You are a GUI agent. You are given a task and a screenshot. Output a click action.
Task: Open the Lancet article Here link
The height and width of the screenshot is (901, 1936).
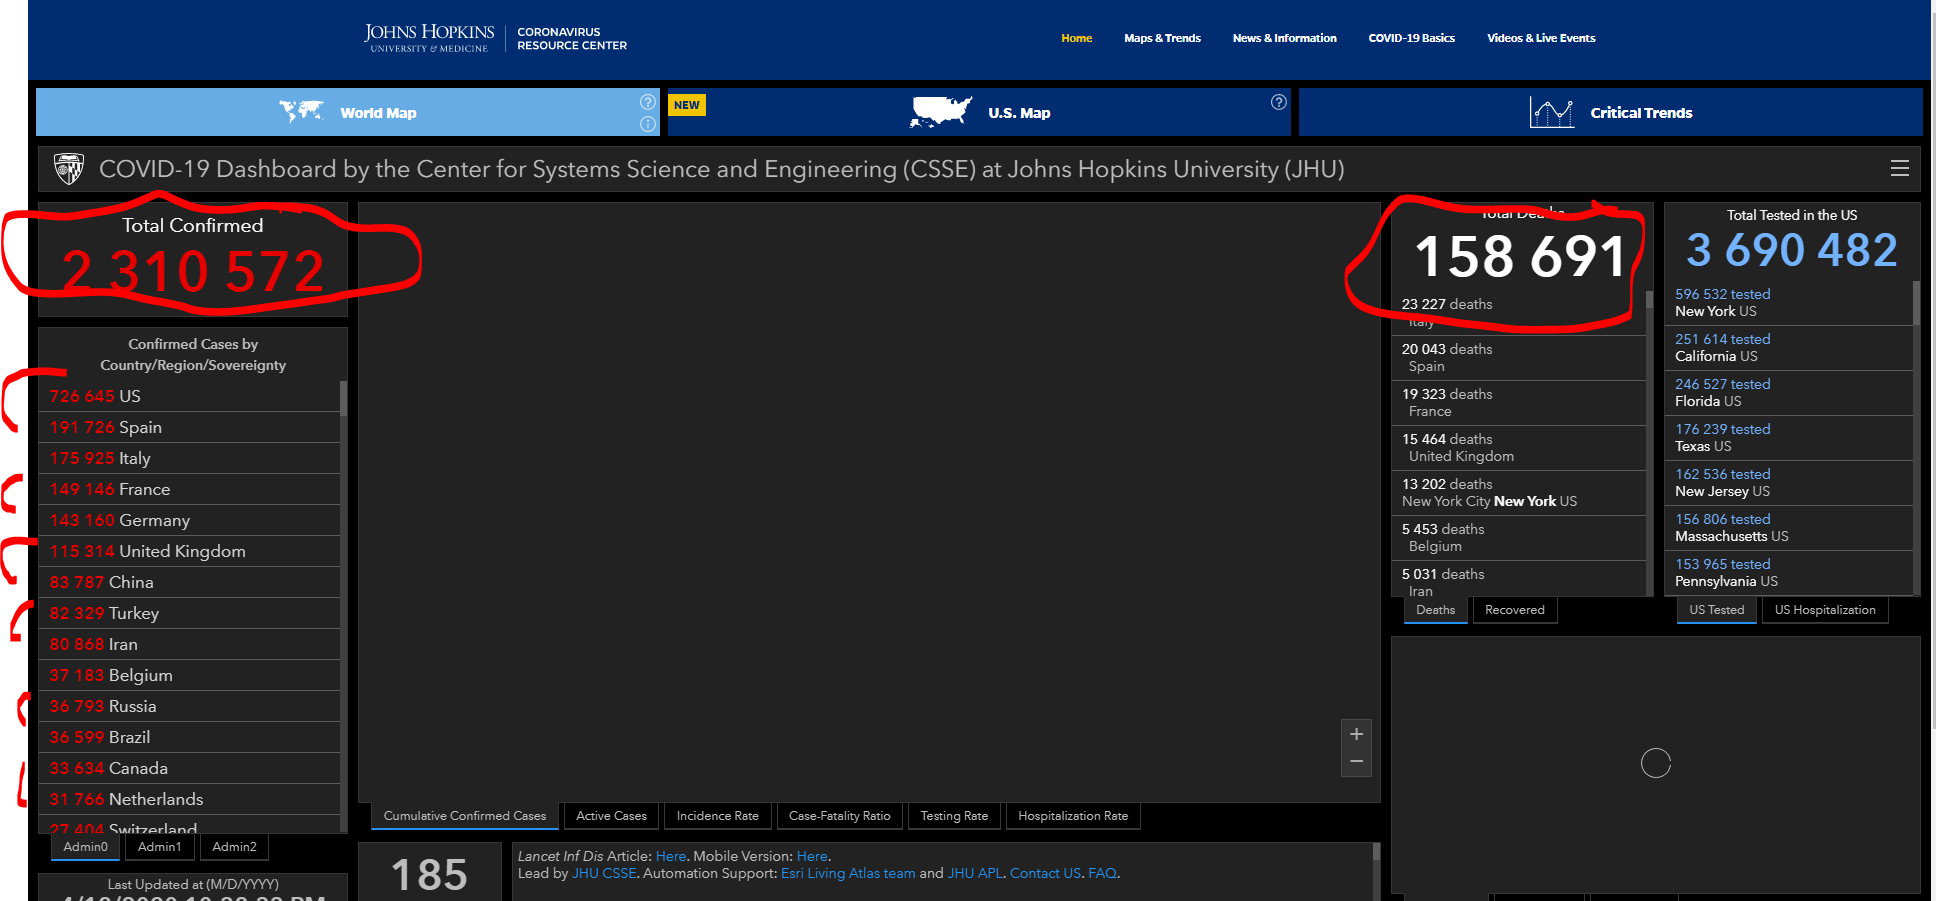coord(671,856)
